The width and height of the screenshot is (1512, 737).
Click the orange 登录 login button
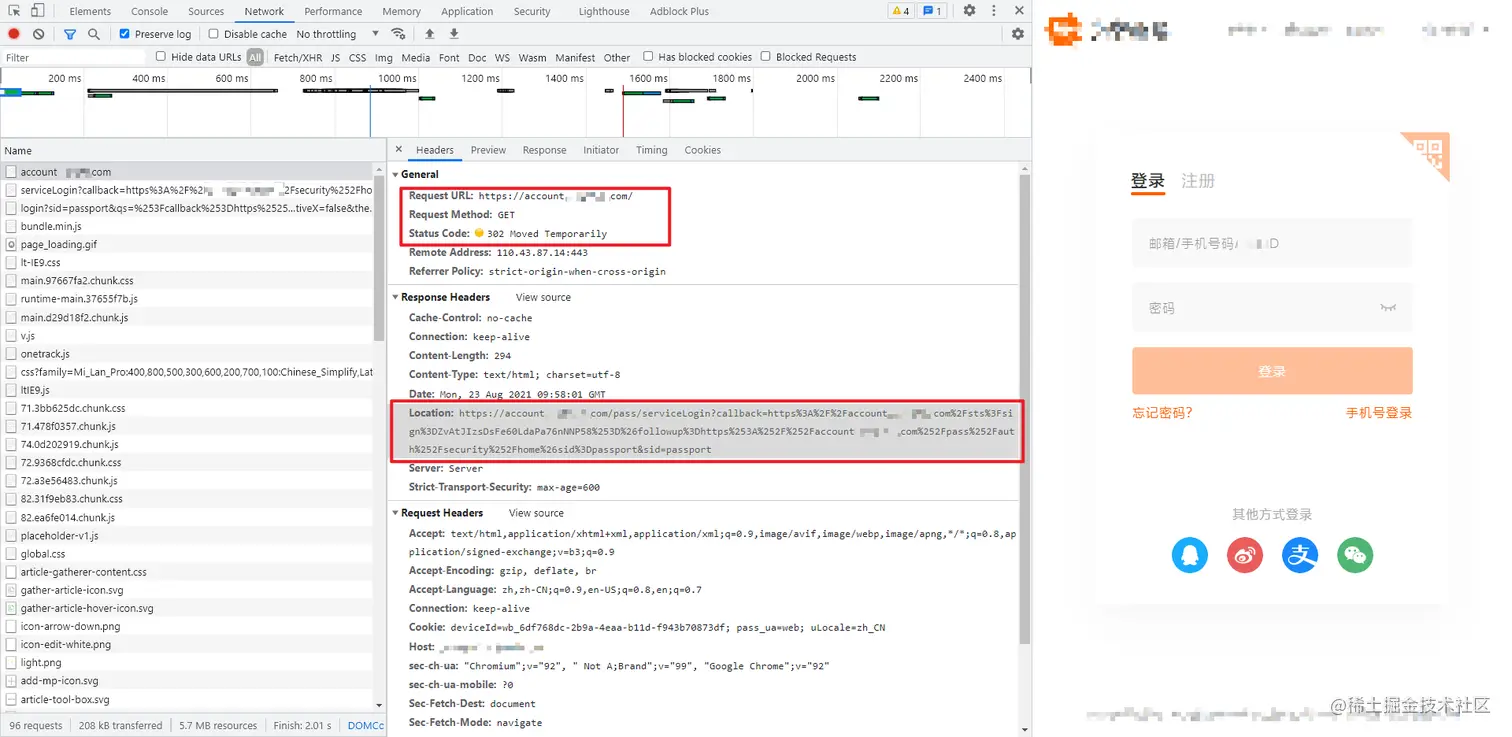1272,371
